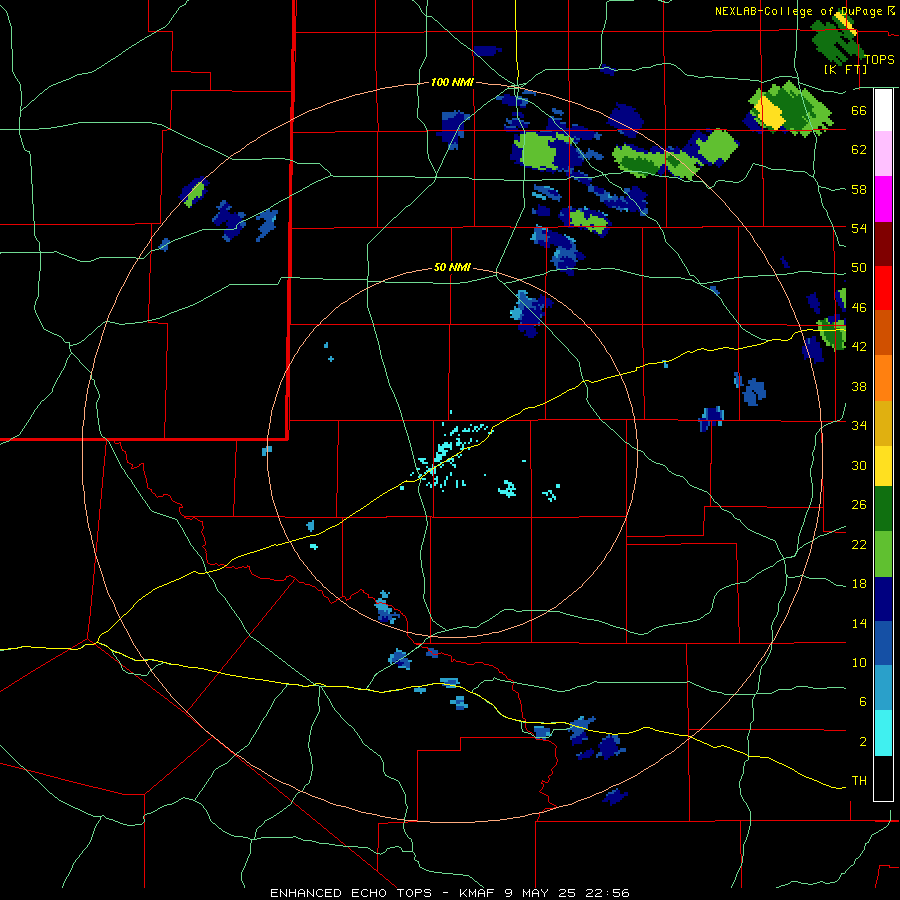Click the white color swatch in the legend

pyautogui.click(x=883, y=110)
